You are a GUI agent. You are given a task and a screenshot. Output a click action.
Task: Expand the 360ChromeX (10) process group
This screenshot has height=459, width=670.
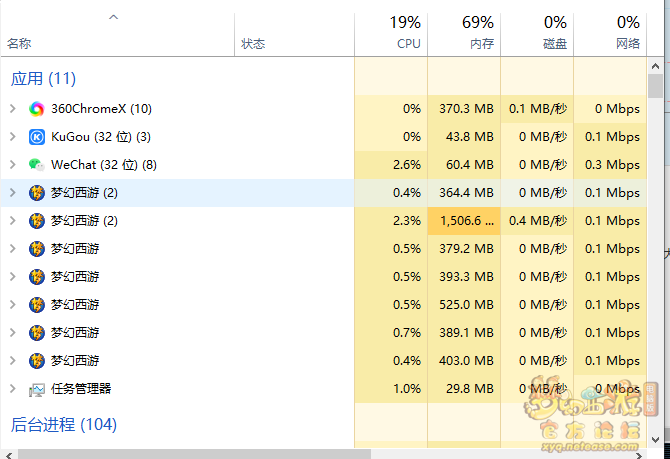(x=13, y=109)
